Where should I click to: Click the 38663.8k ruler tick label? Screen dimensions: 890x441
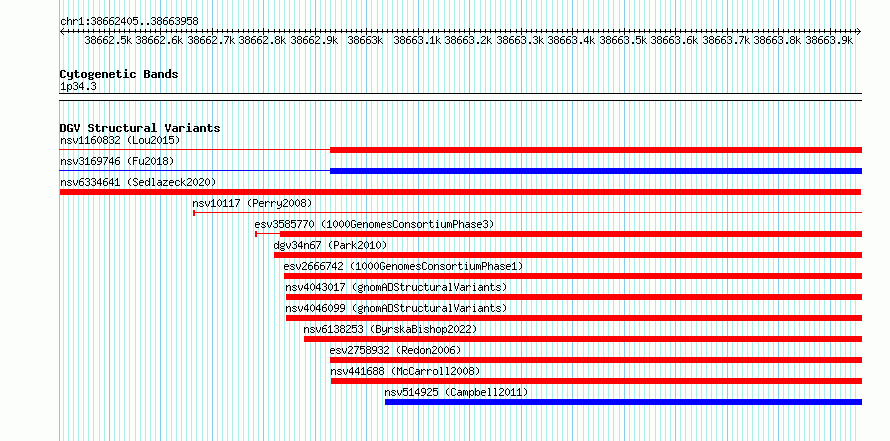[x=778, y=40]
